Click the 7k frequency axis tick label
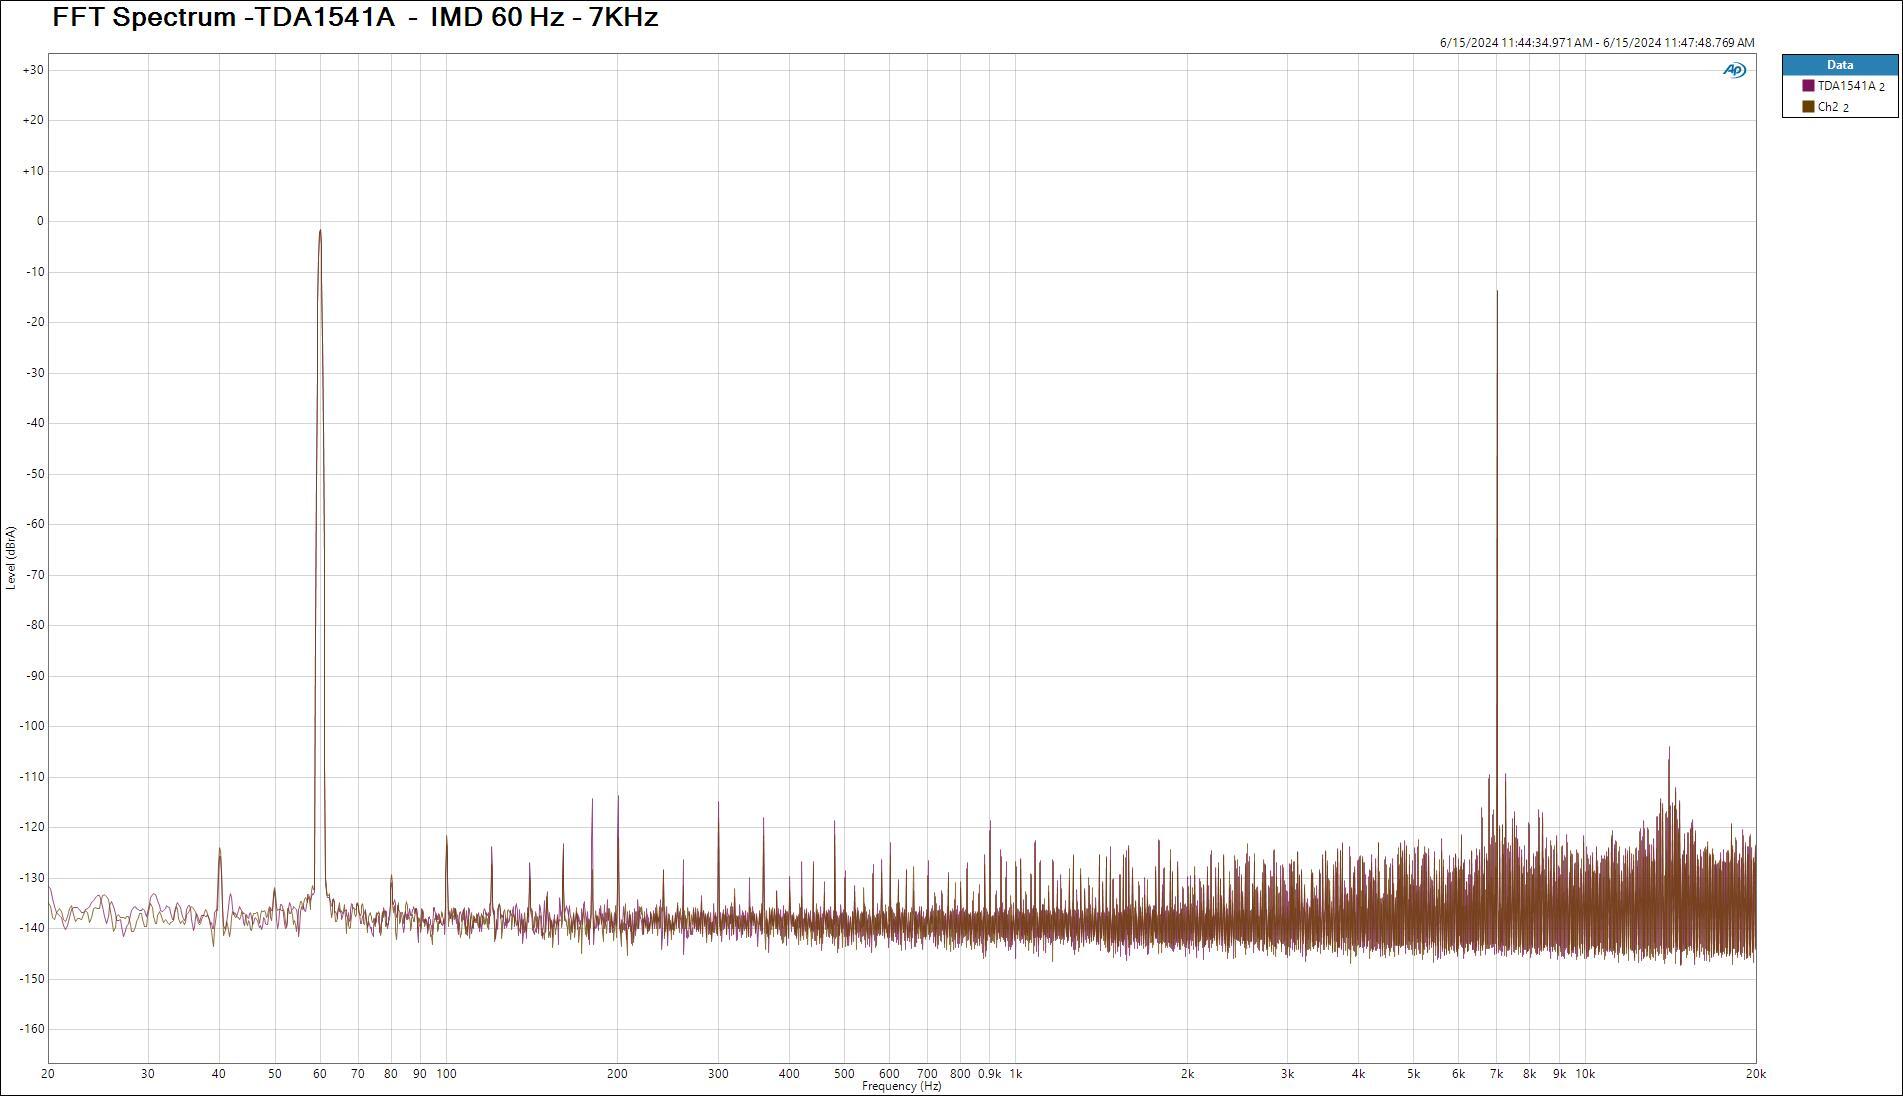The image size is (1903, 1096). [1496, 1074]
